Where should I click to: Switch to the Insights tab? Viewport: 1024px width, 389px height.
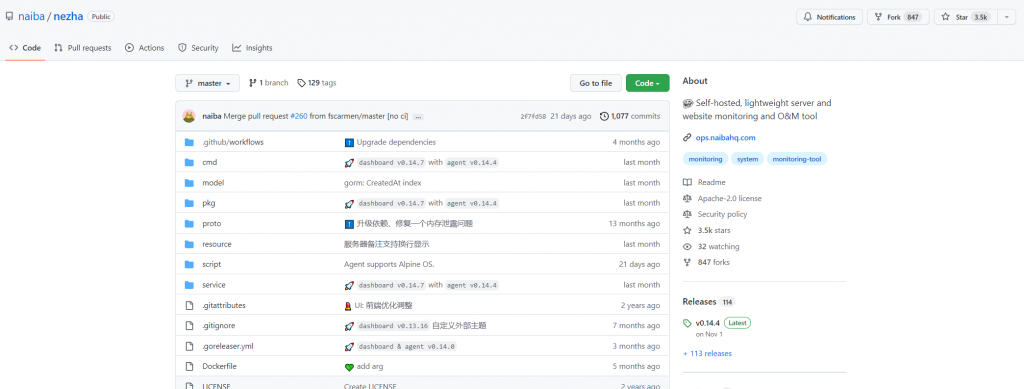(x=252, y=48)
